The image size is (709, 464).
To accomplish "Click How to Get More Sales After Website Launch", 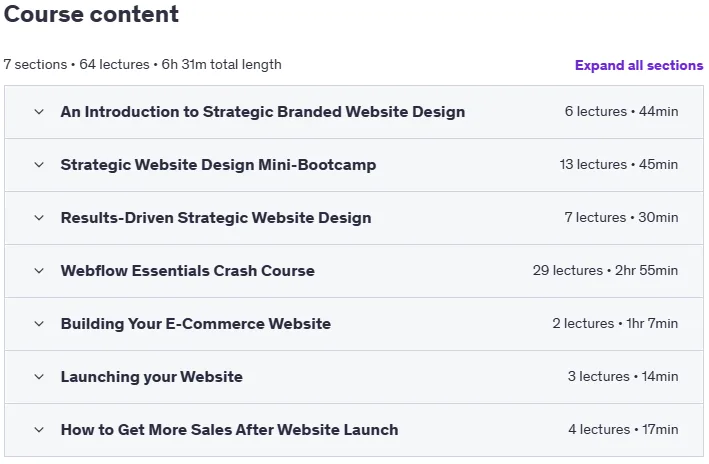I will click(230, 430).
